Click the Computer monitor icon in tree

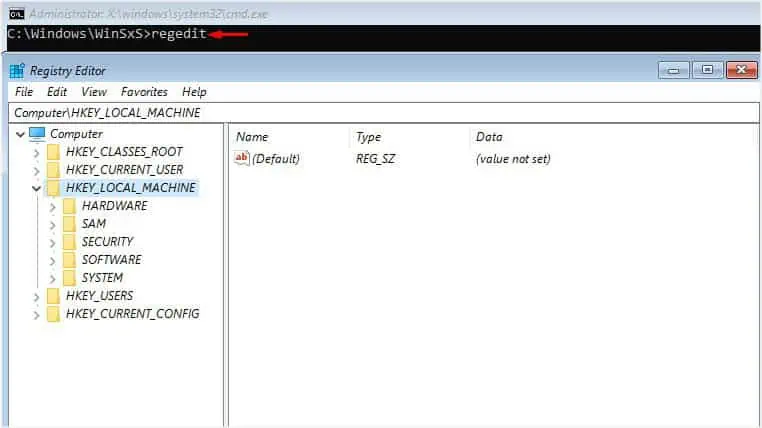[37, 134]
